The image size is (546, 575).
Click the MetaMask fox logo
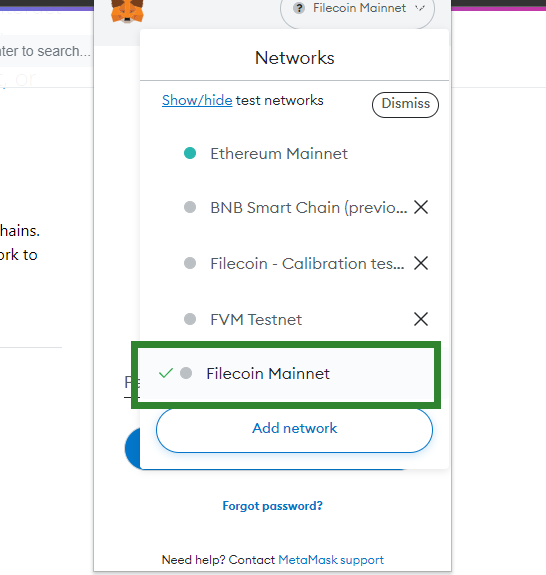pos(127,11)
